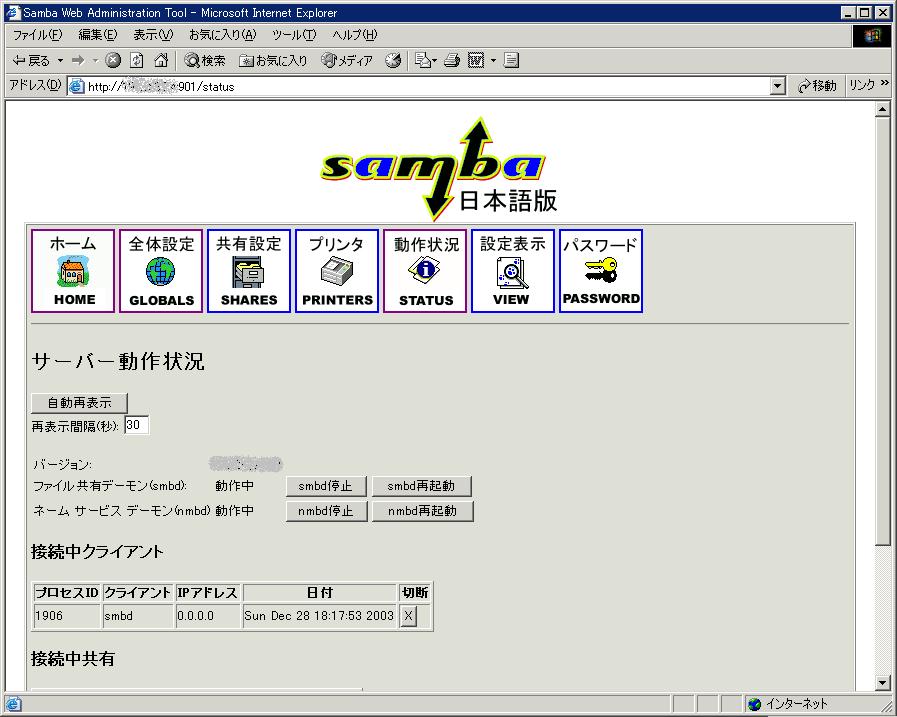Open the STATUS 動作状況 icon
This screenshot has width=897, height=717.
[425, 271]
